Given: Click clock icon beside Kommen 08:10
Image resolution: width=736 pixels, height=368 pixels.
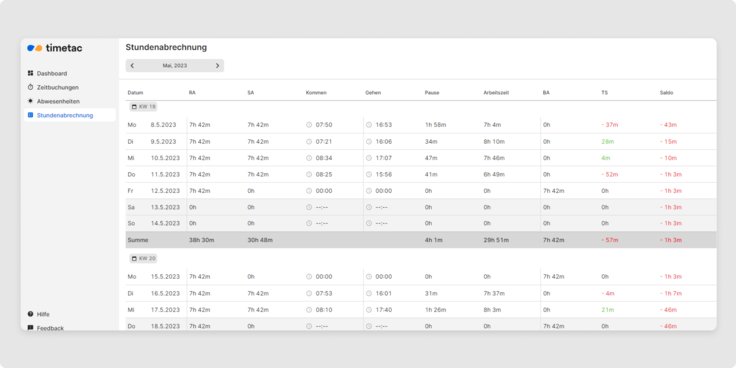Looking at the screenshot, I should coord(309,310).
